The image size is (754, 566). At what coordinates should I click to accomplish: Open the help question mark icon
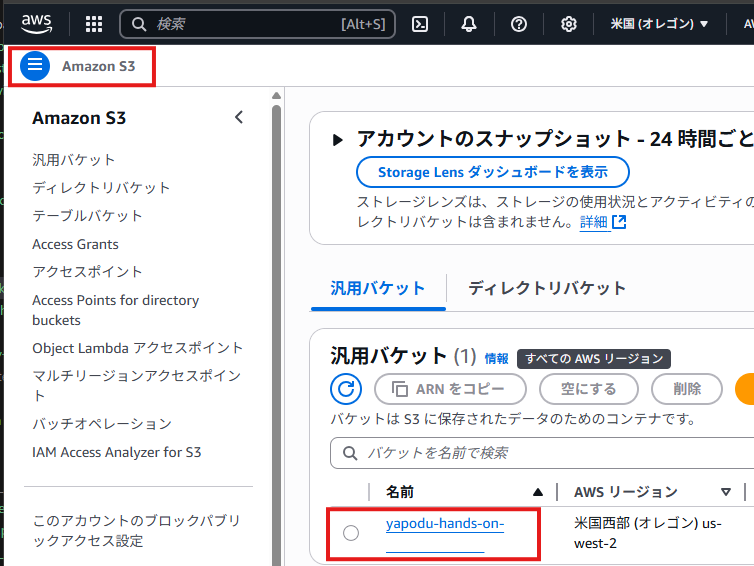(519, 24)
